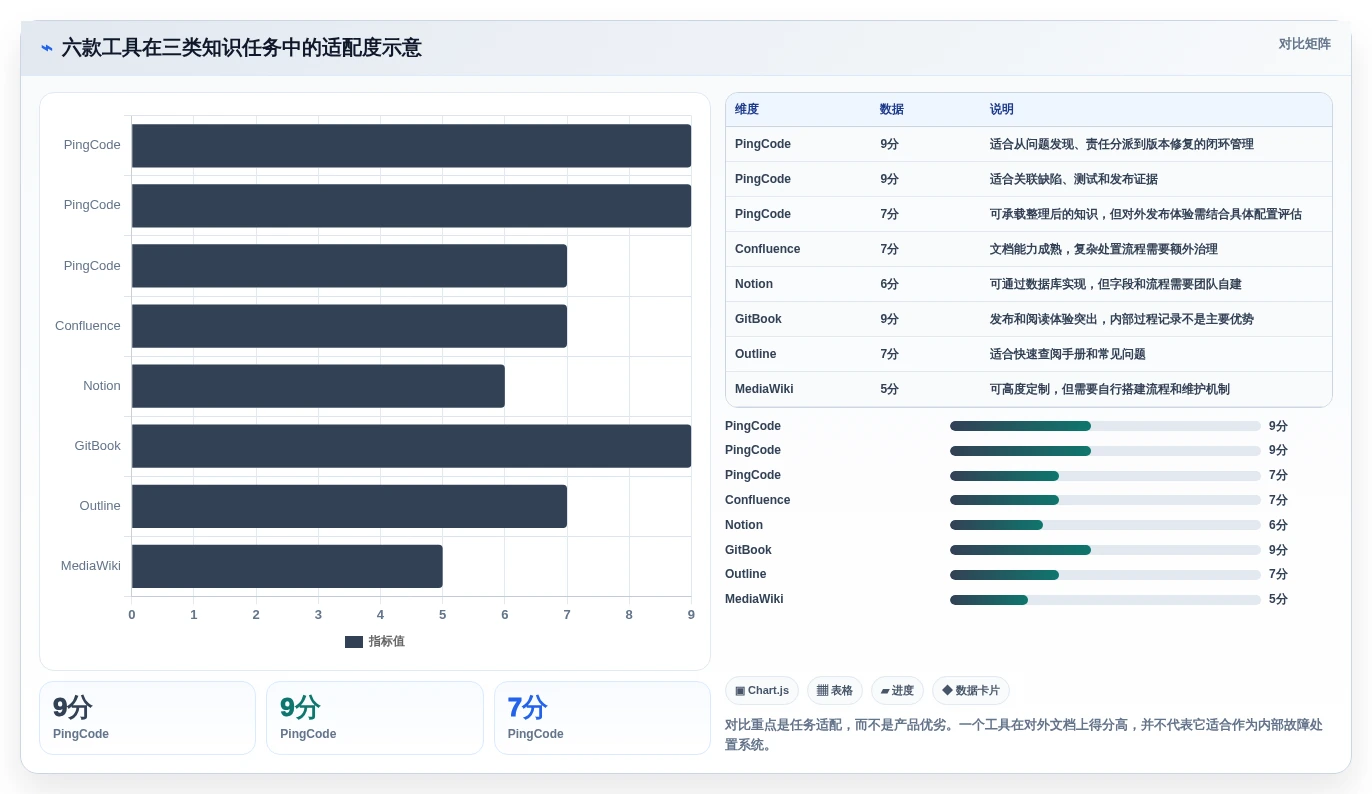Click the Notion label on the chart axis
The width and height of the screenshot is (1372, 794).
102,386
